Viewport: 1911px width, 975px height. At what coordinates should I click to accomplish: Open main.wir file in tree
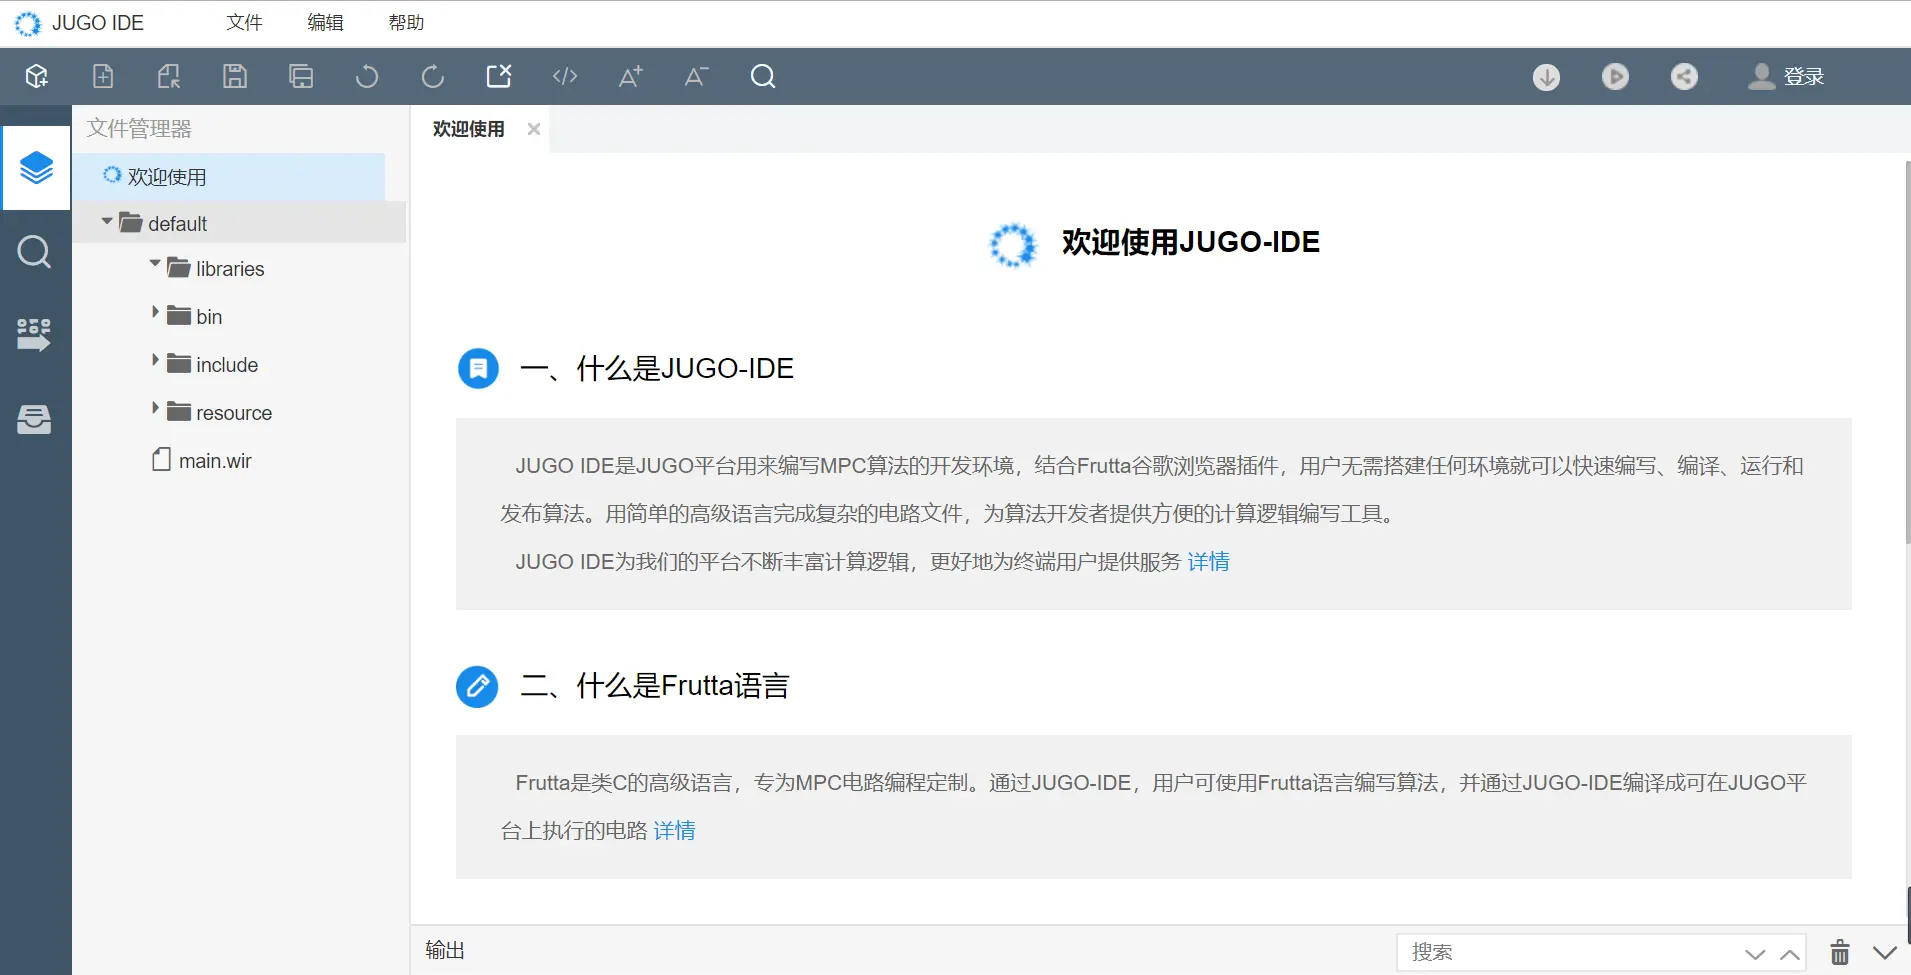(215, 461)
